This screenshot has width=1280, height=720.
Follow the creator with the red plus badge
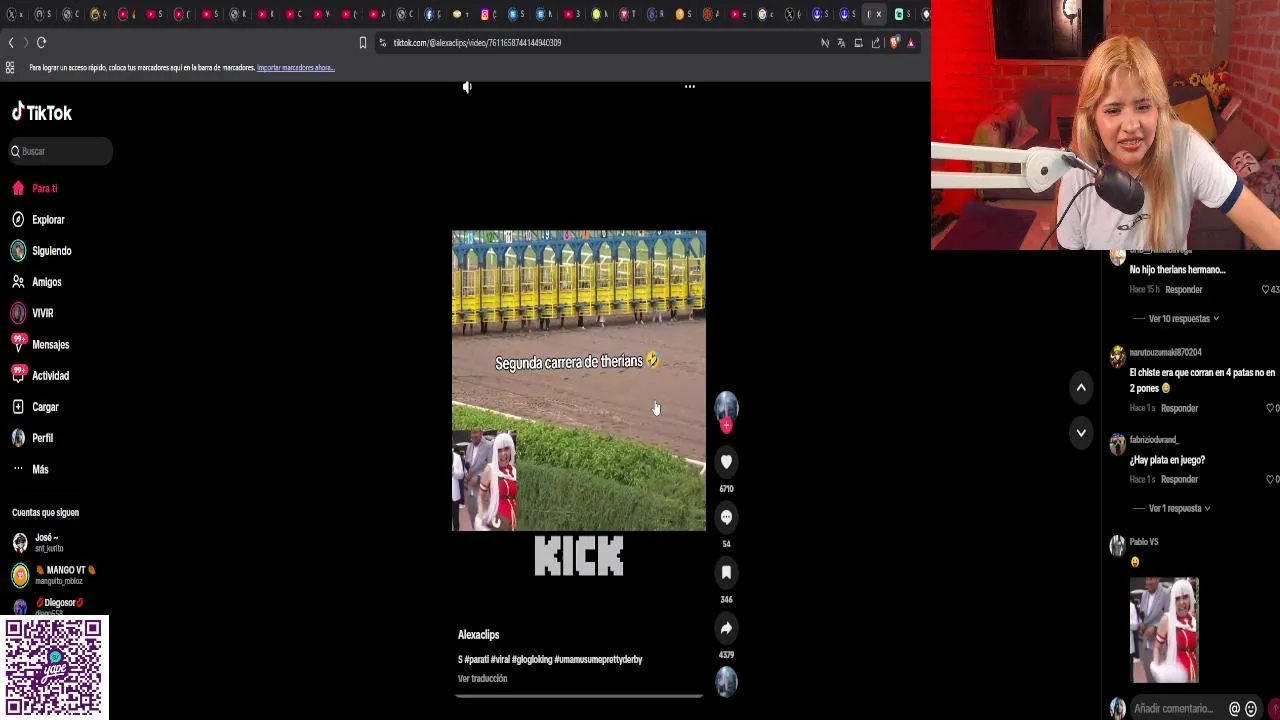[x=726, y=426]
